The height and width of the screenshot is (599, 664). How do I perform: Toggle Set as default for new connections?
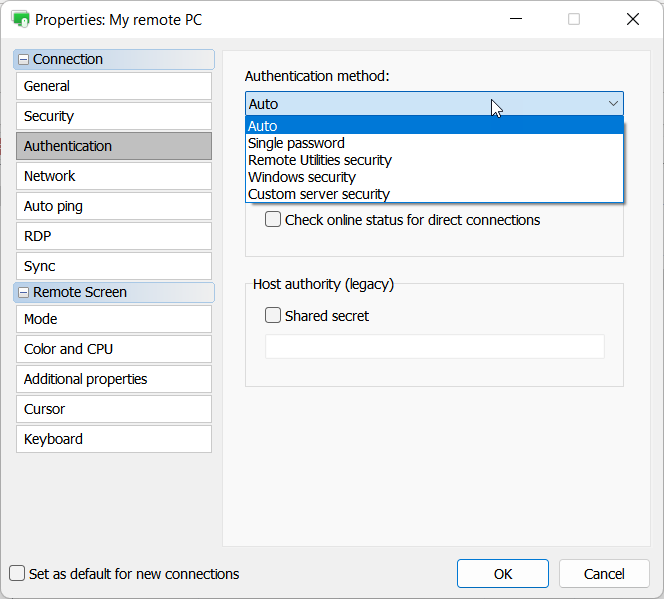pos(18,574)
